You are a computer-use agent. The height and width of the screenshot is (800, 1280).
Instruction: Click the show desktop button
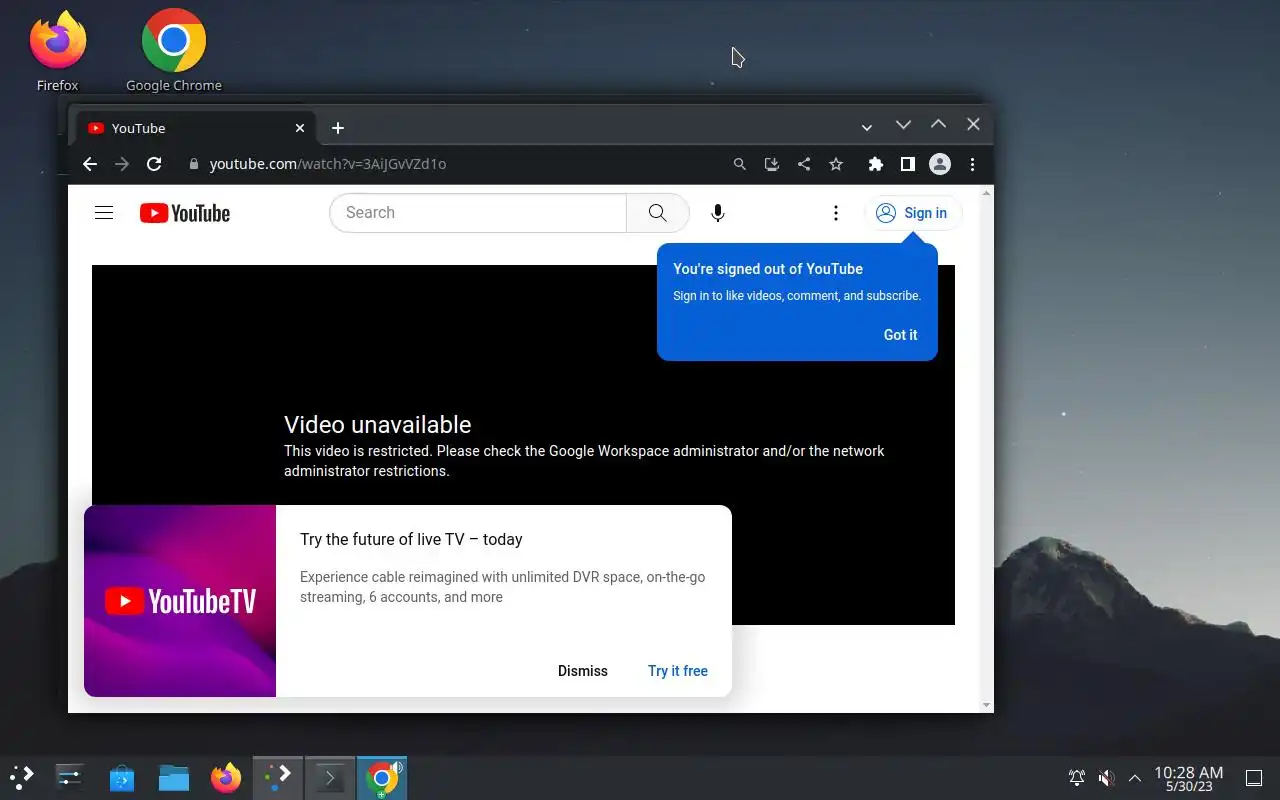(1253, 778)
